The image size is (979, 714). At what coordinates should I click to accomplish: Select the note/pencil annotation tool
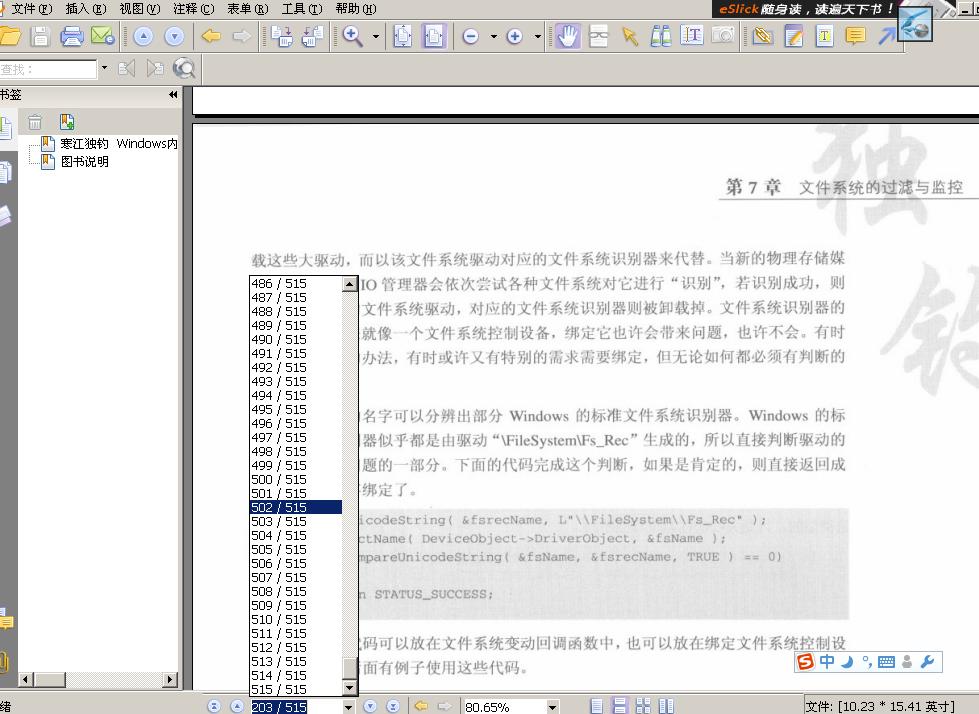tap(794, 36)
